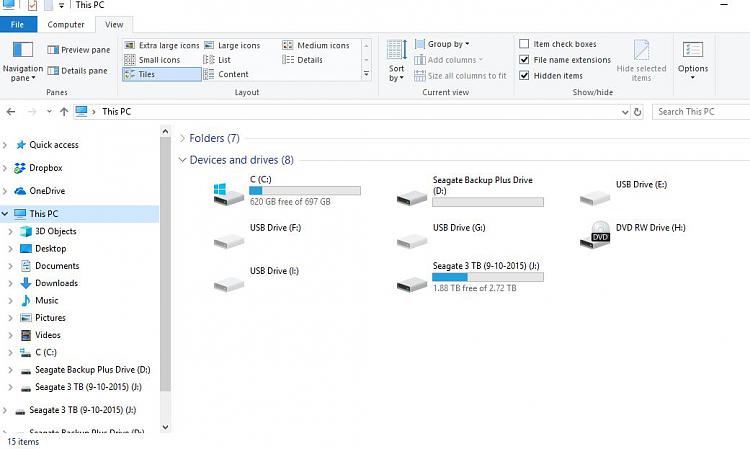
Task: Open the Options button
Action: pos(693,61)
